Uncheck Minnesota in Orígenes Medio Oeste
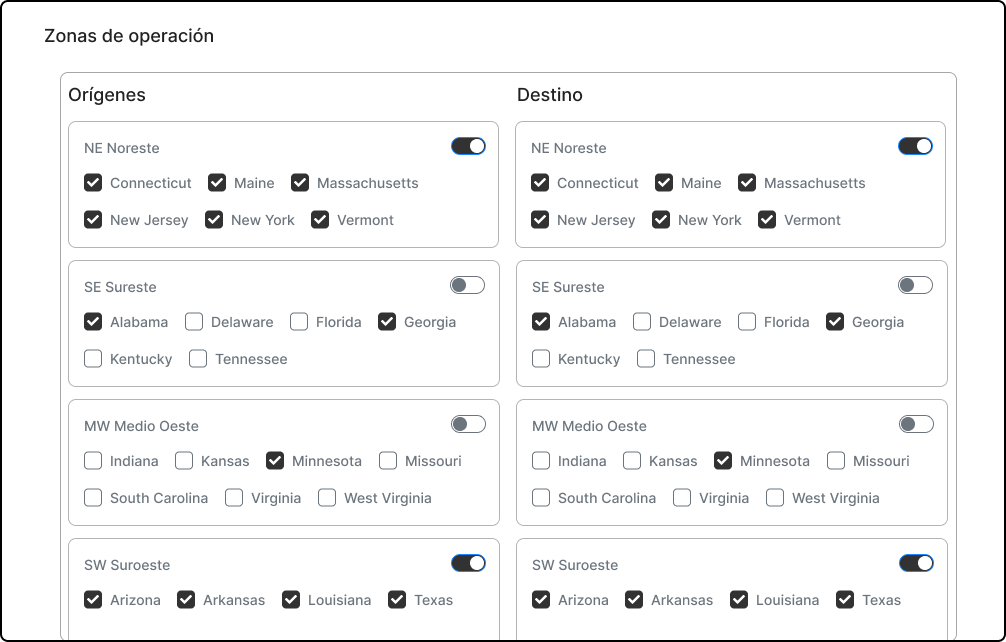Viewport: 1006px width, 642px height. tap(275, 461)
